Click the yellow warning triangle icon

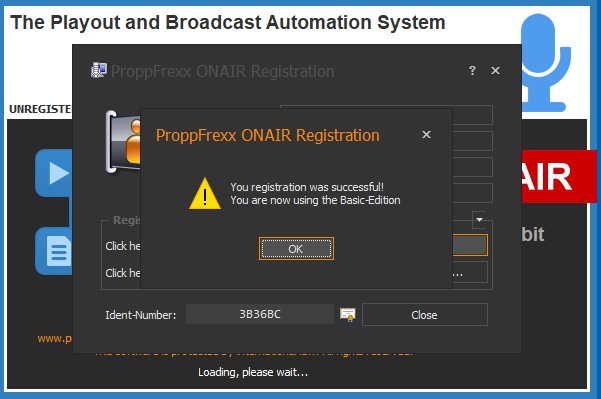pos(205,194)
